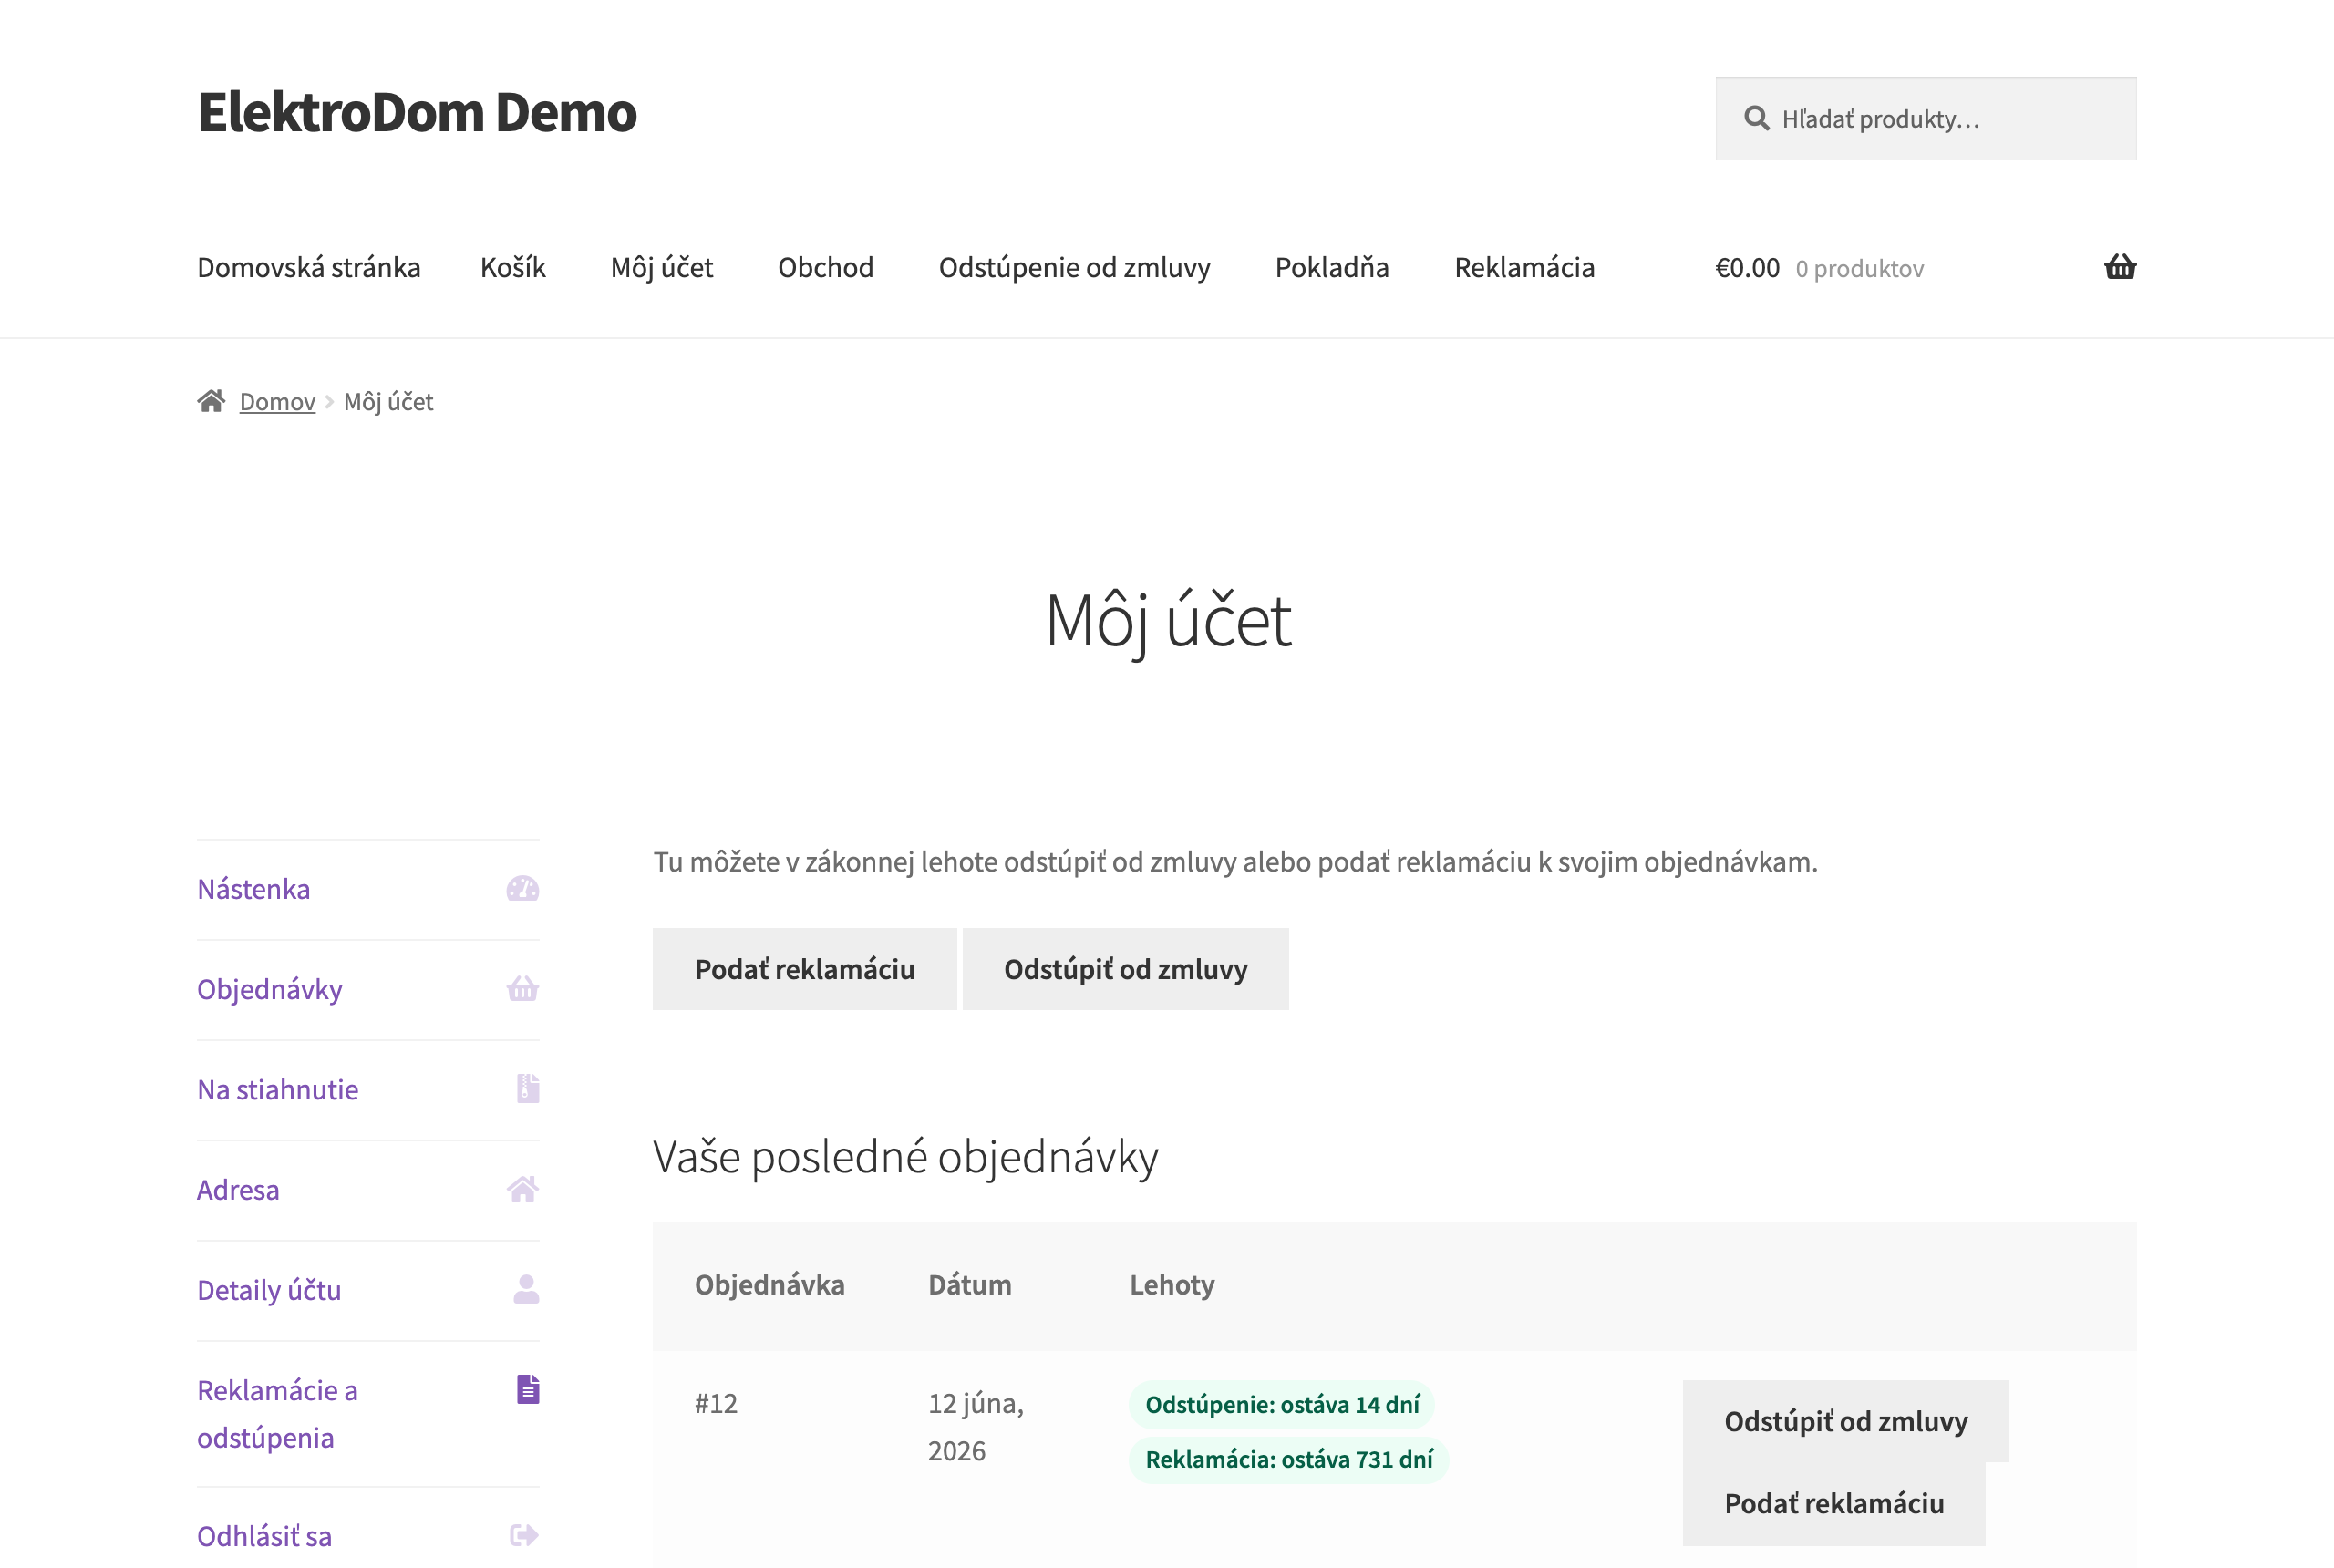
Task: Open Detaily účtu sidebar link
Action: pyautogui.click(x=269, y=1289)
